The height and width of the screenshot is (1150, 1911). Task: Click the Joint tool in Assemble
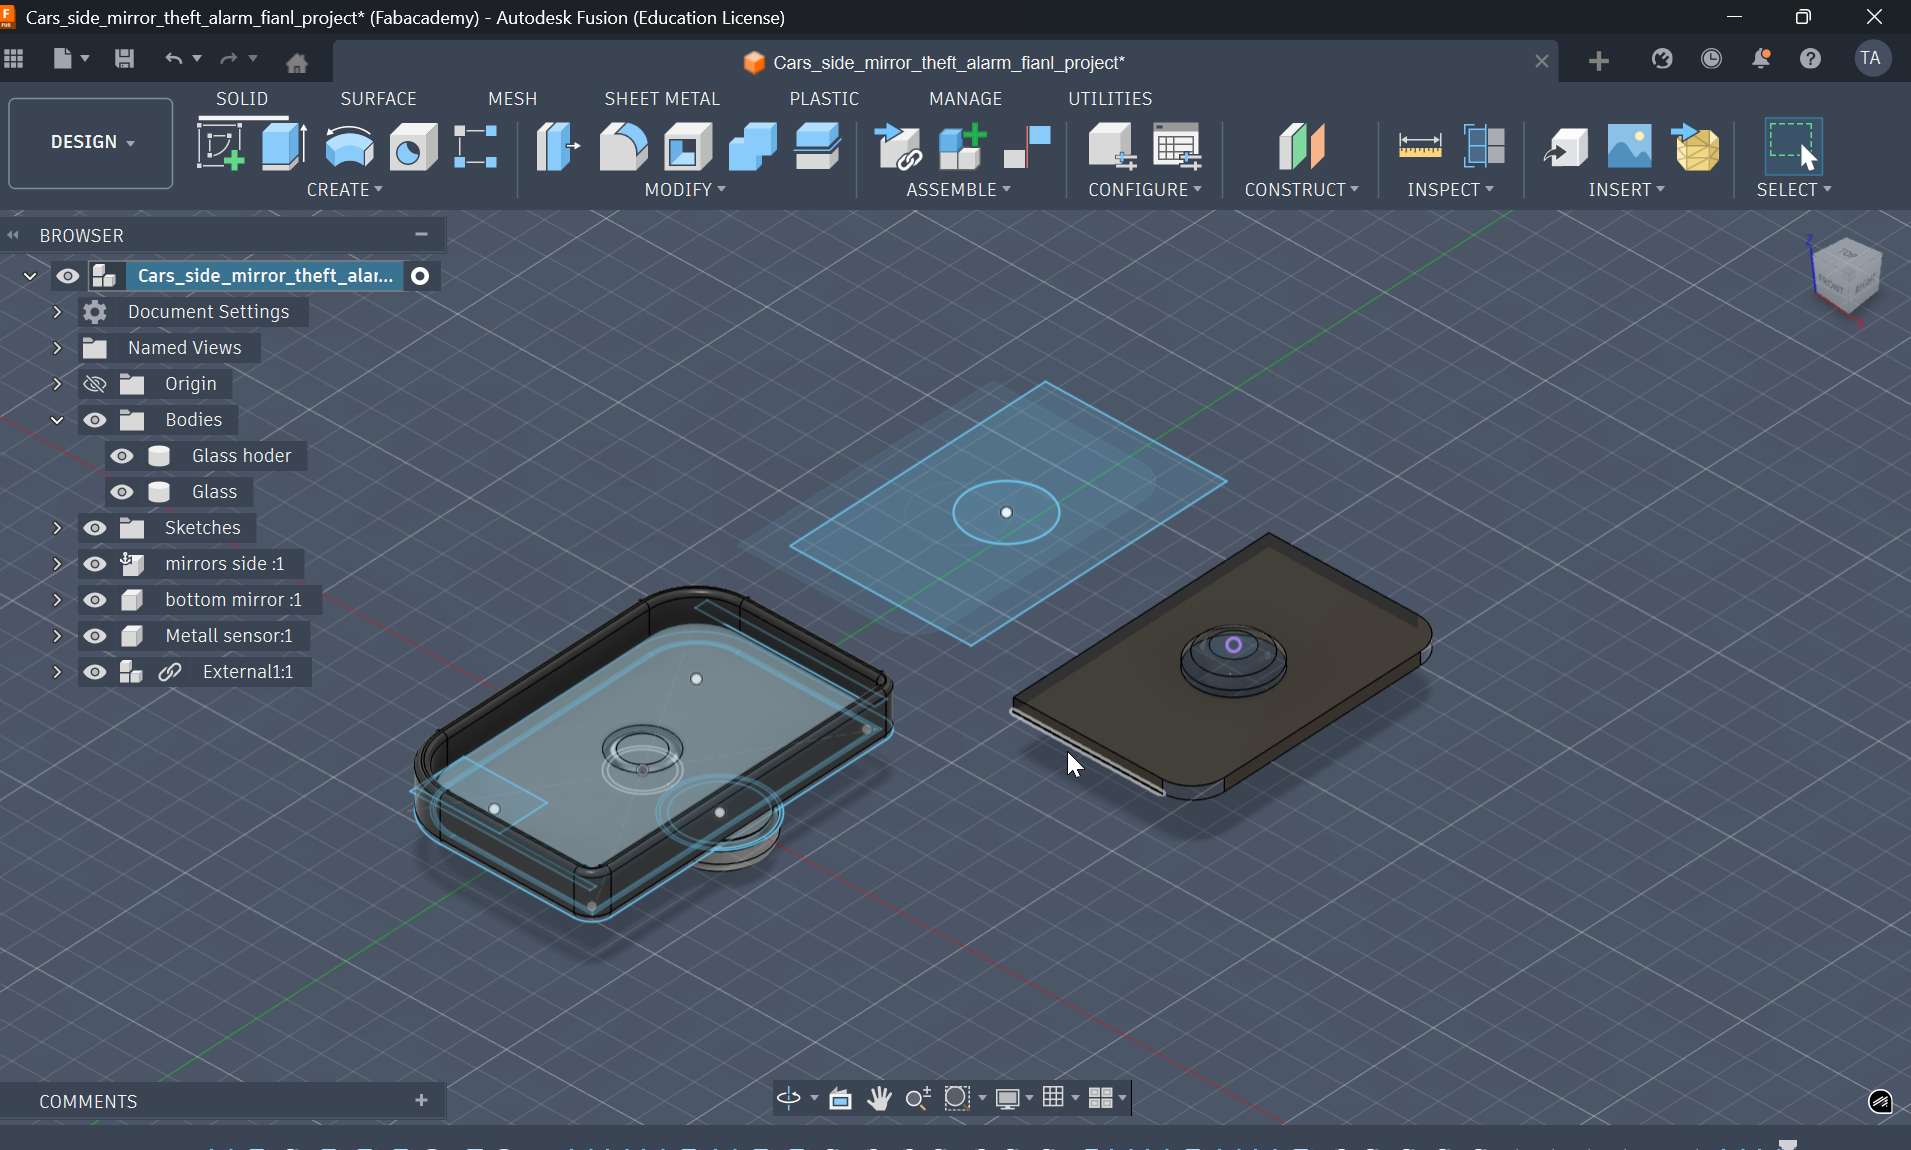1027,147
